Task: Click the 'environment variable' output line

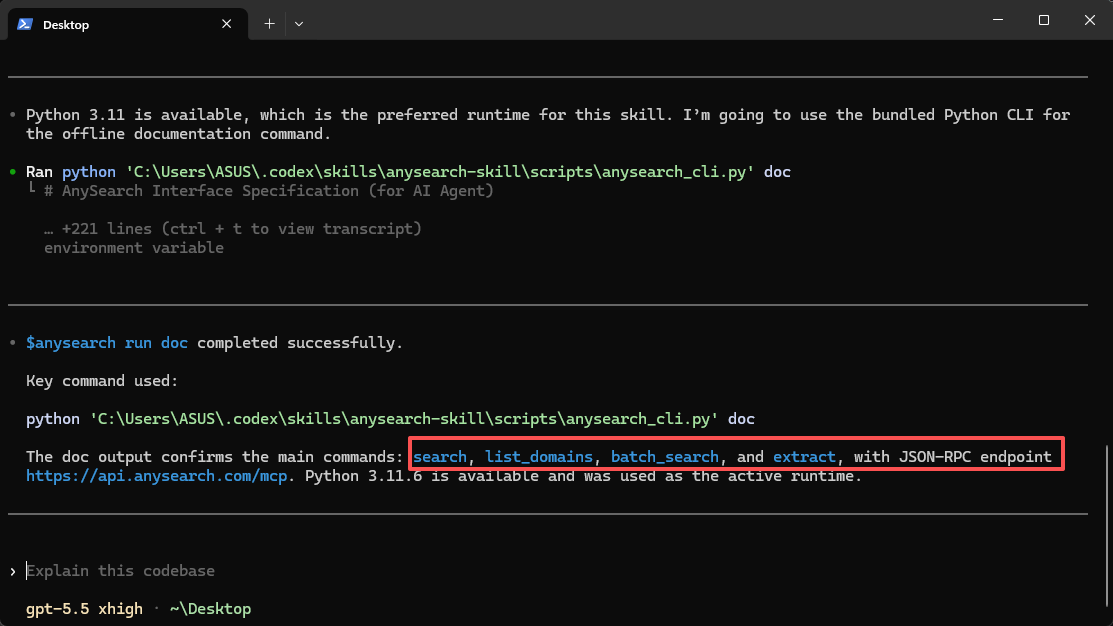Action: 134,248
